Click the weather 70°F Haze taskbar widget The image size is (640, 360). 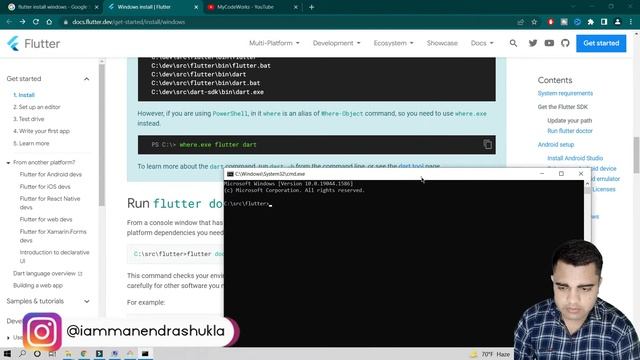[491, 354]
